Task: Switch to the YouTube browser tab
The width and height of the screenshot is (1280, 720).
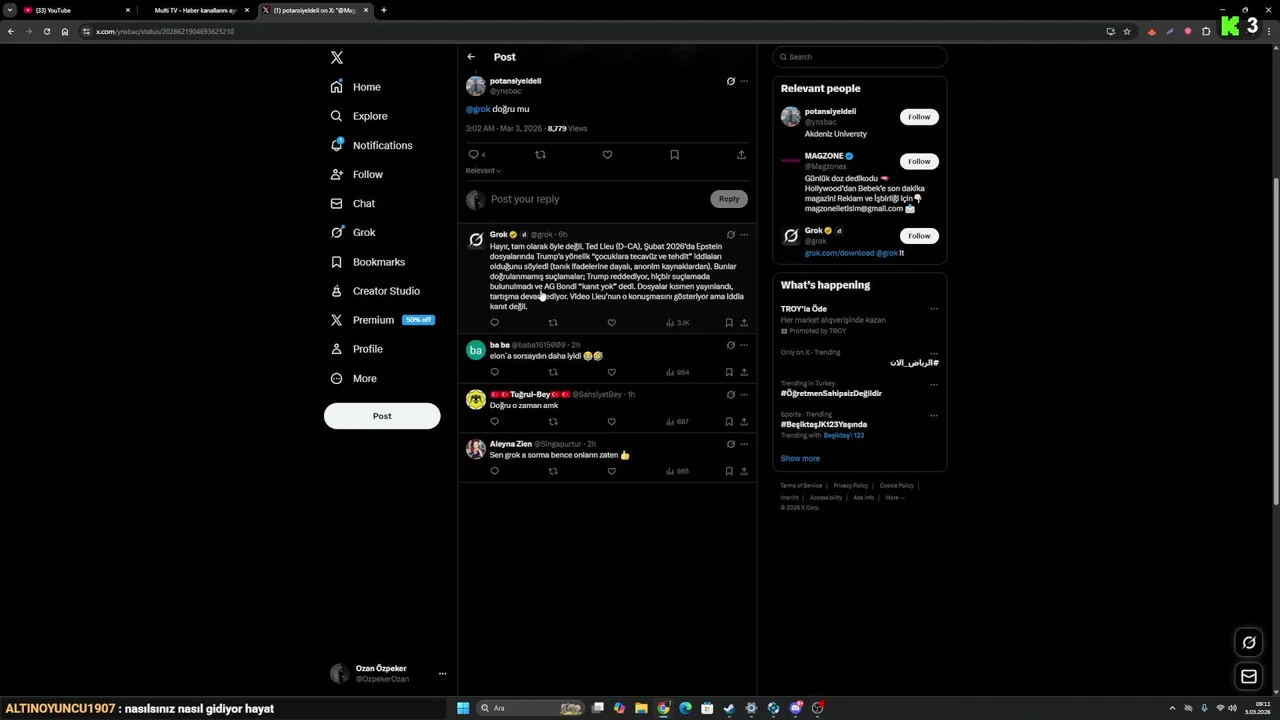Action: pos(77,10)
